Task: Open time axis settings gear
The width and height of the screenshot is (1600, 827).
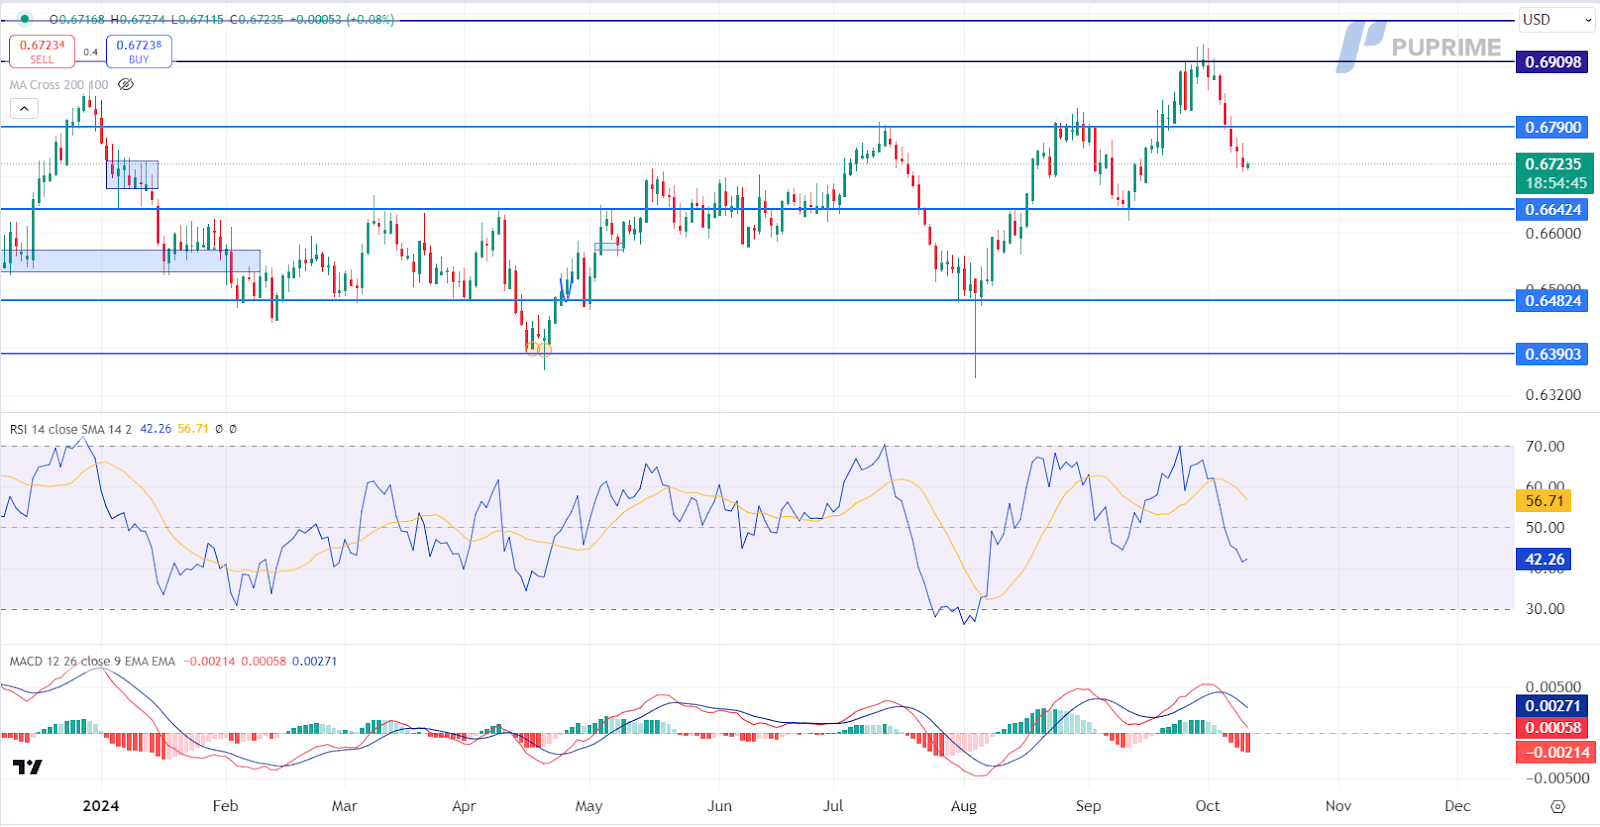Action: coord(1557,806)
